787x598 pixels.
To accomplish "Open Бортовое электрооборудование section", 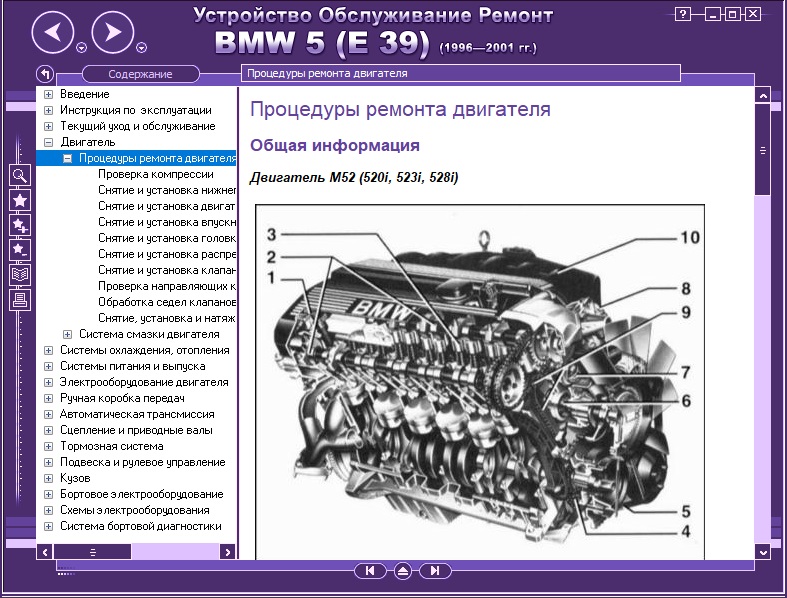I will coord(142,495).
